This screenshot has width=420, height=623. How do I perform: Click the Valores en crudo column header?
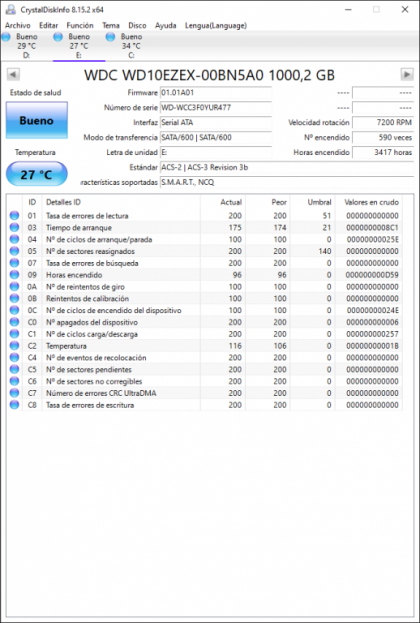click(369, 202)
